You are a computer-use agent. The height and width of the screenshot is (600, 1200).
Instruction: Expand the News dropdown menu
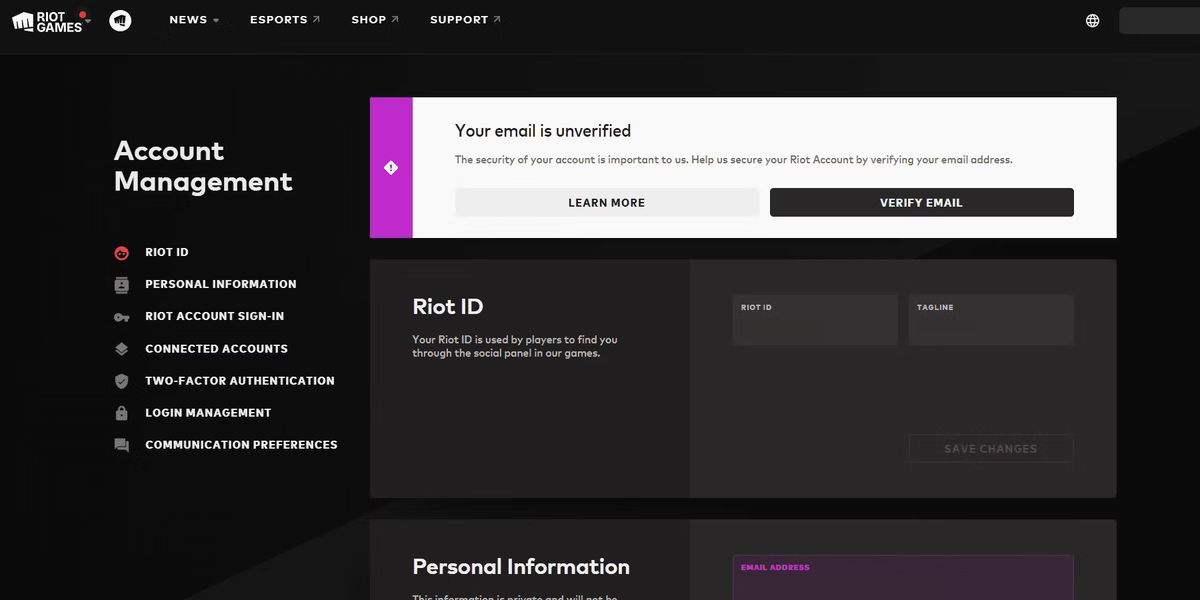(x=194, y=20)
